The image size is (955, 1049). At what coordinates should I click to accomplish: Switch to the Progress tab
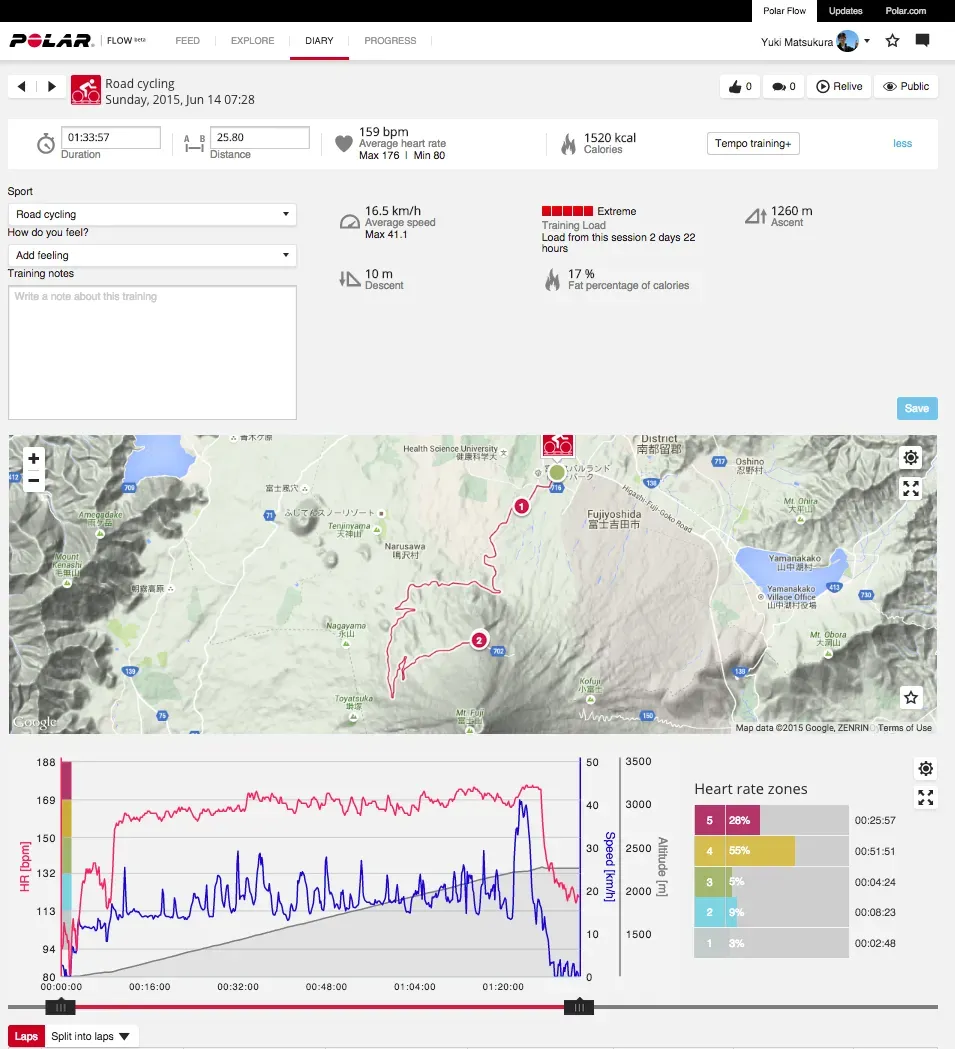(x=390, y=41)
